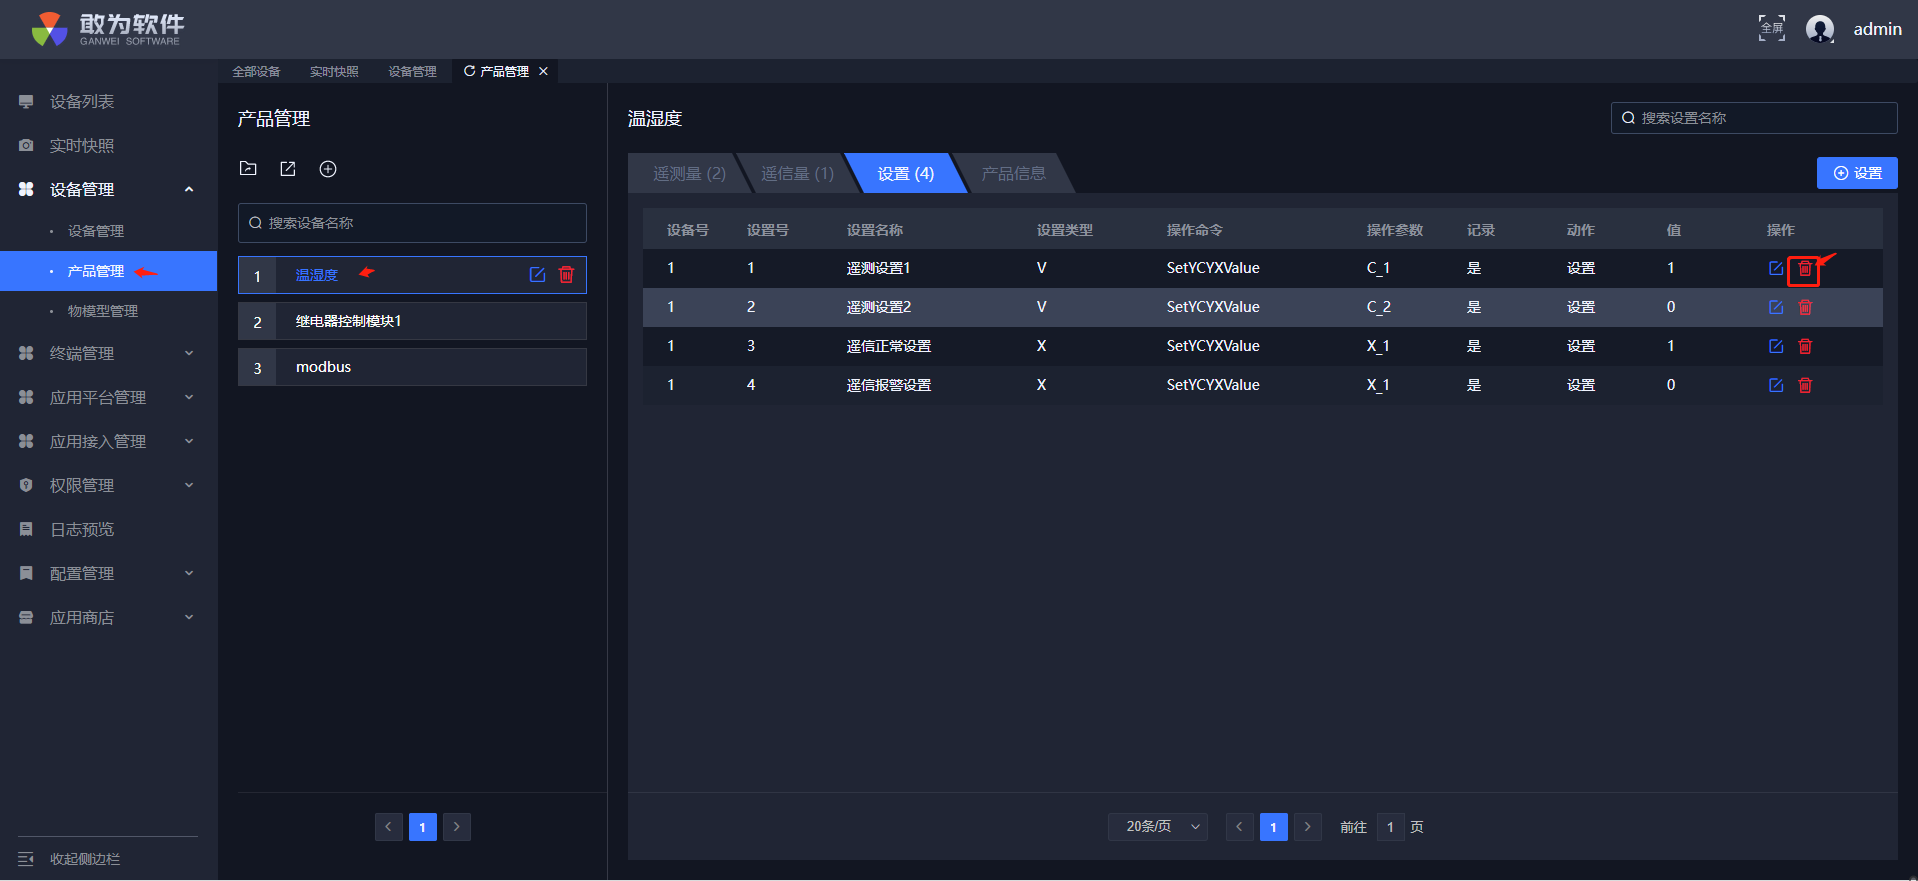Open 实时快照 in the sidebar
The width and height of the screenshot is (1918, 881).
(x=108, y=146)
